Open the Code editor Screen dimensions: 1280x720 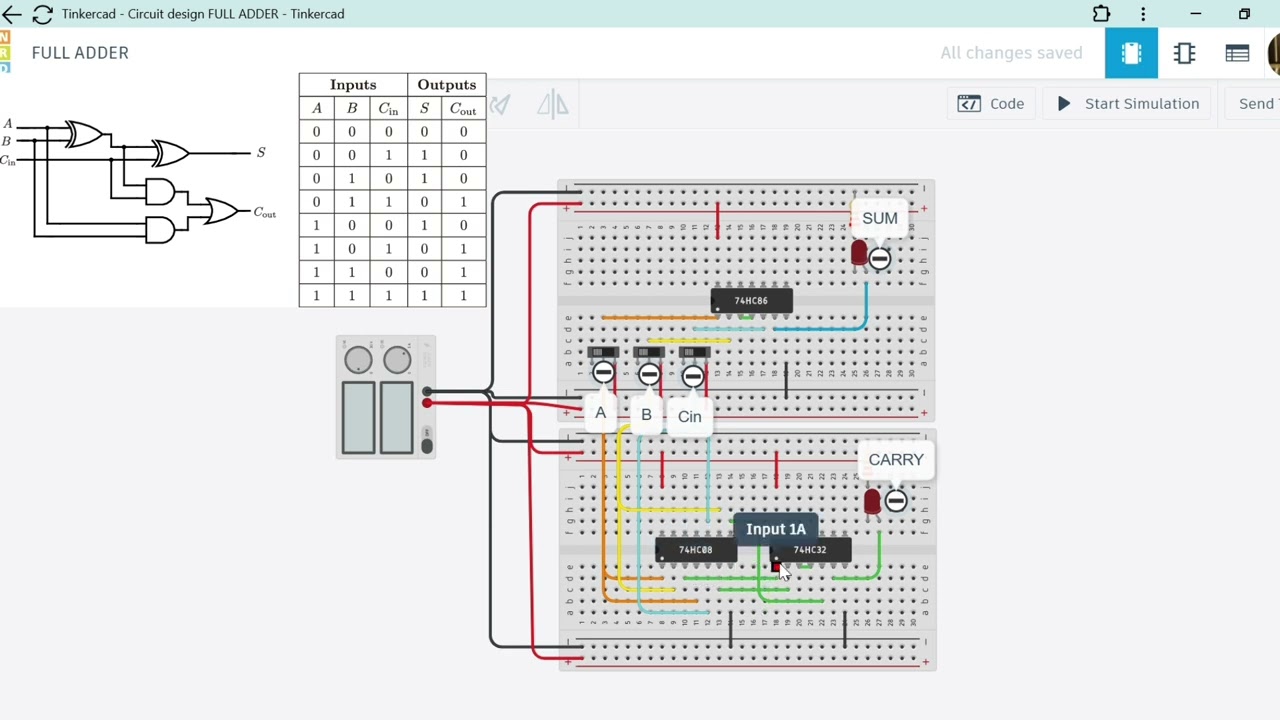tap(991, 104)
